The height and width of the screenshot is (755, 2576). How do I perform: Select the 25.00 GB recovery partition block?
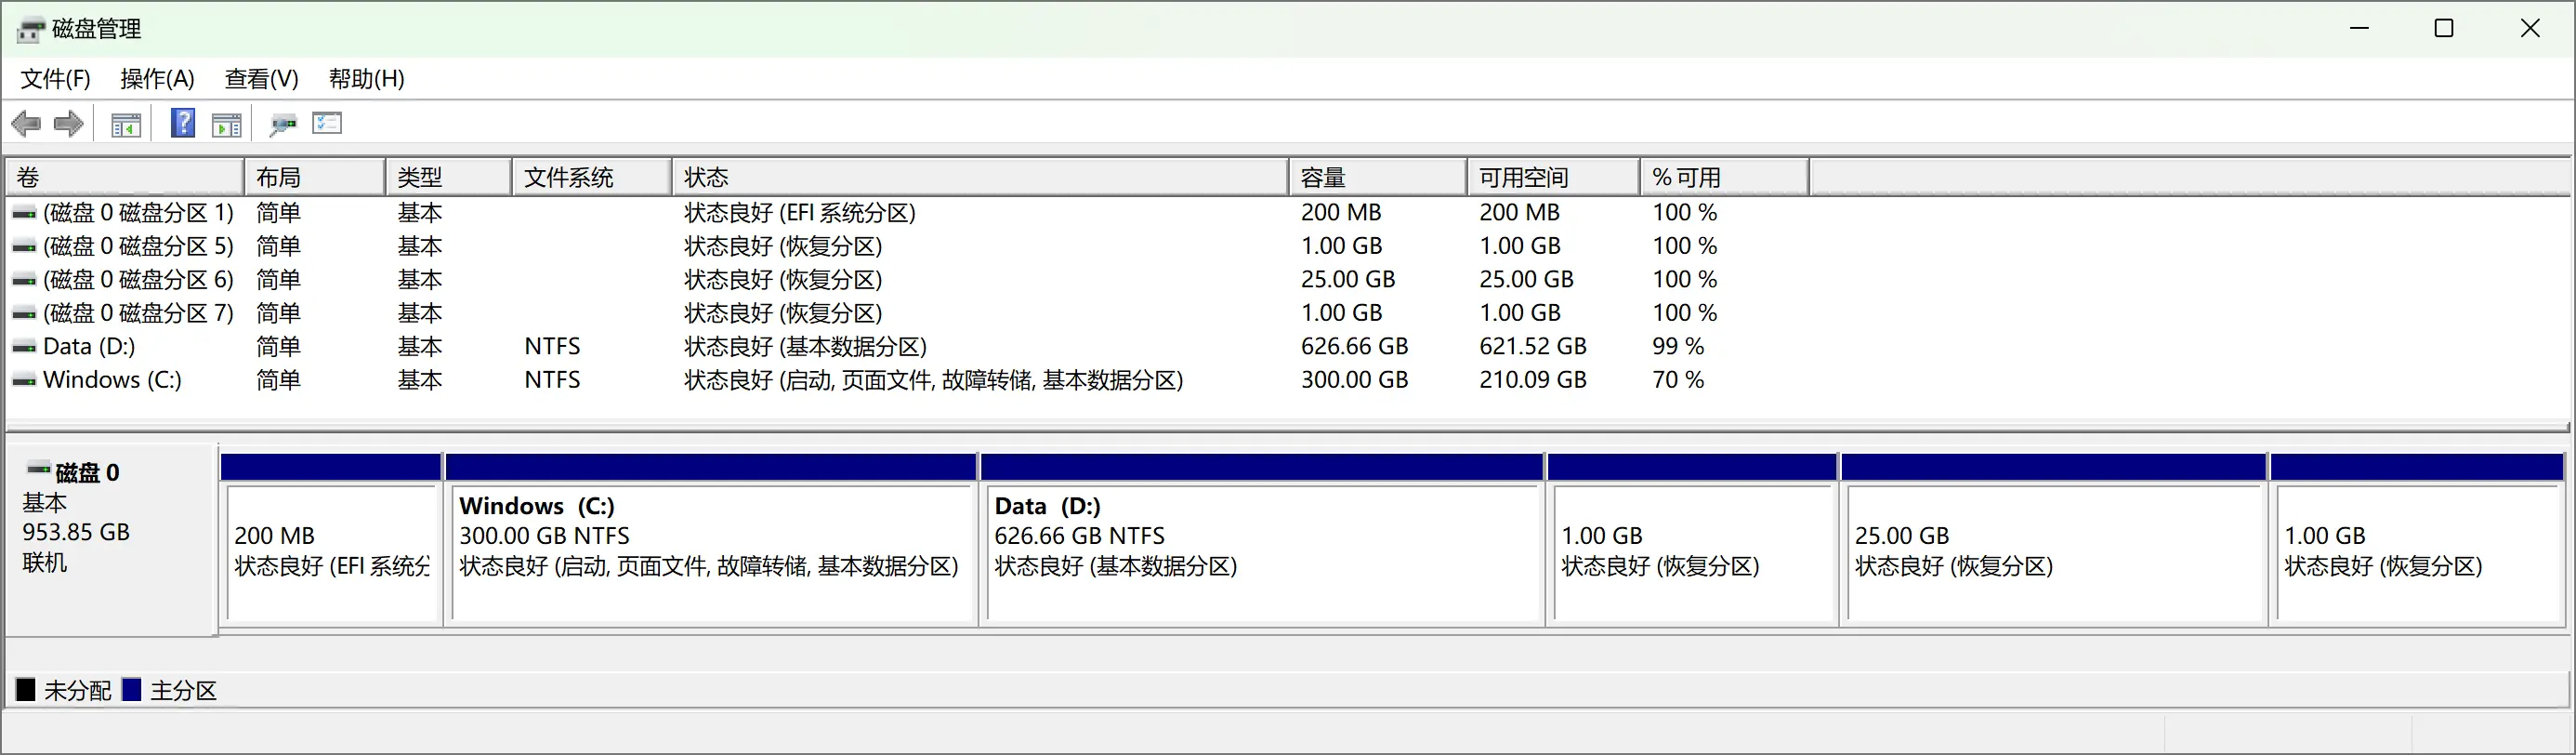point(2054,554)
